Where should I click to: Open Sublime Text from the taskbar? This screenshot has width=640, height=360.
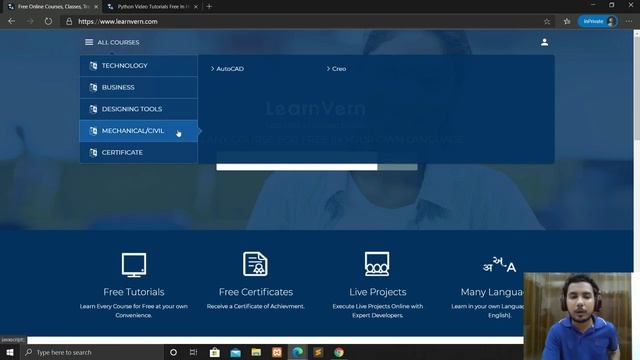click(x=318, y=352)
